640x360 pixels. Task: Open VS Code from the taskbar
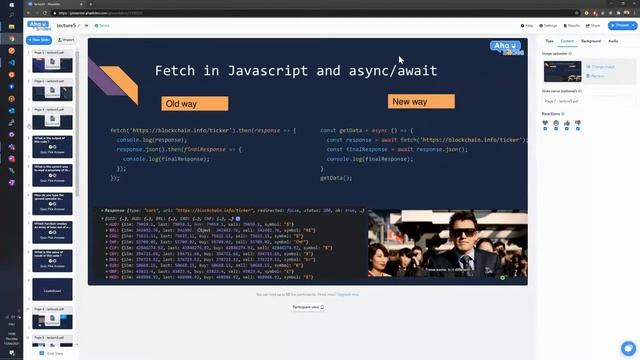[11, 63]
